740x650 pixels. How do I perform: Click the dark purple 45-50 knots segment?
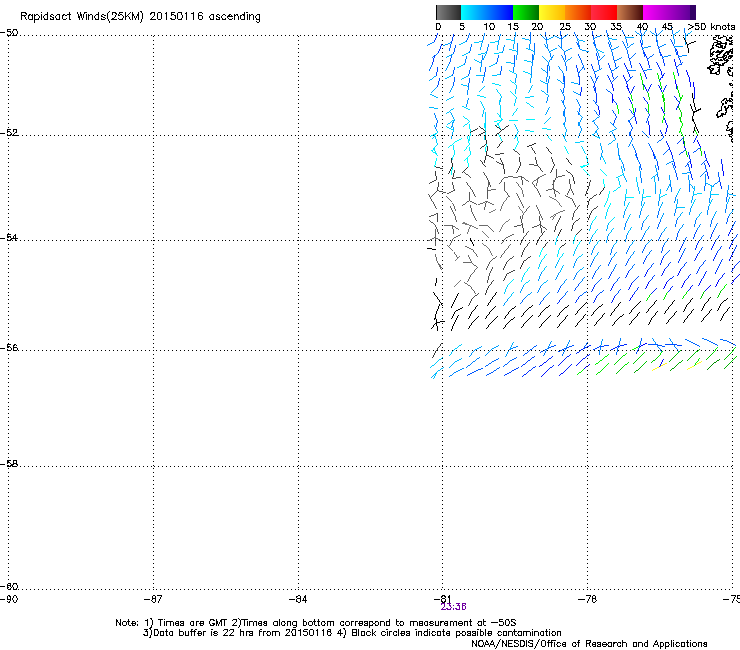pos(682,12)
